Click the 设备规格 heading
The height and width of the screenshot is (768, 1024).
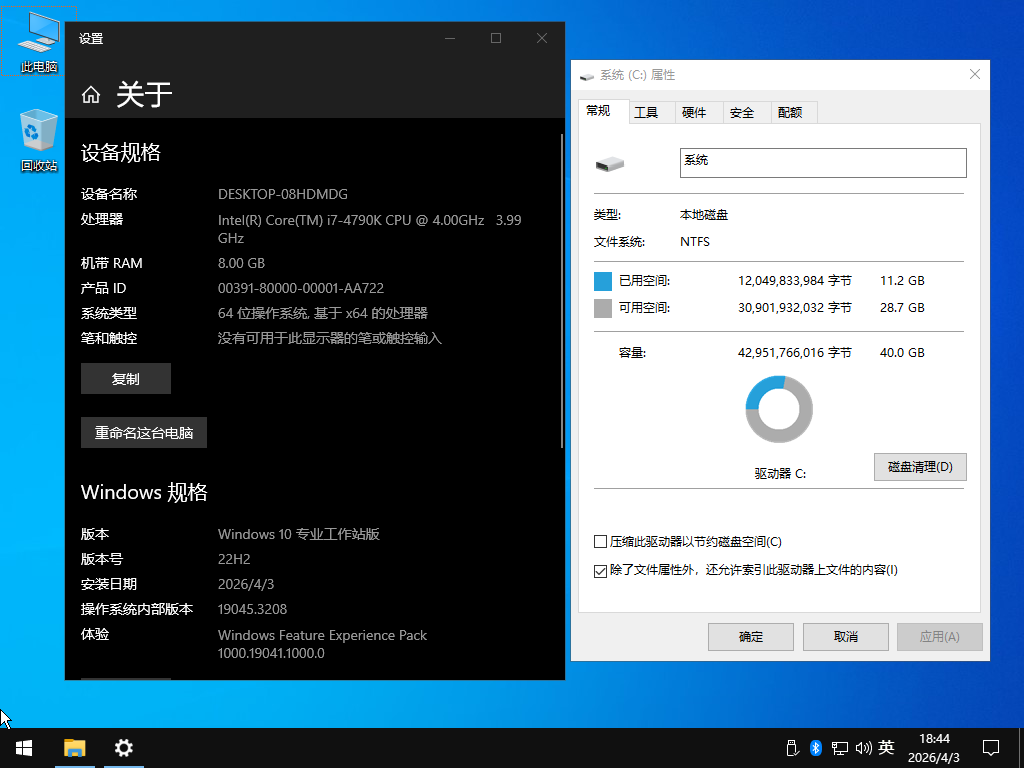point(121,153)
